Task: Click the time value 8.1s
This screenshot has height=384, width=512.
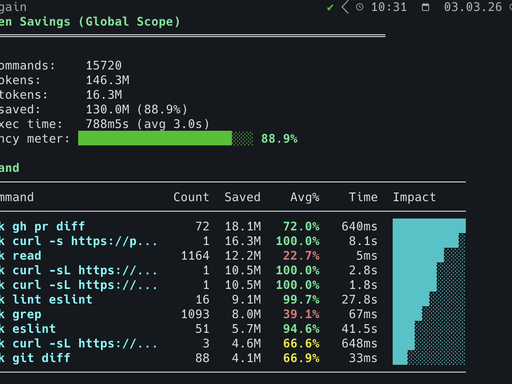Action: click(x=363, y=241)
